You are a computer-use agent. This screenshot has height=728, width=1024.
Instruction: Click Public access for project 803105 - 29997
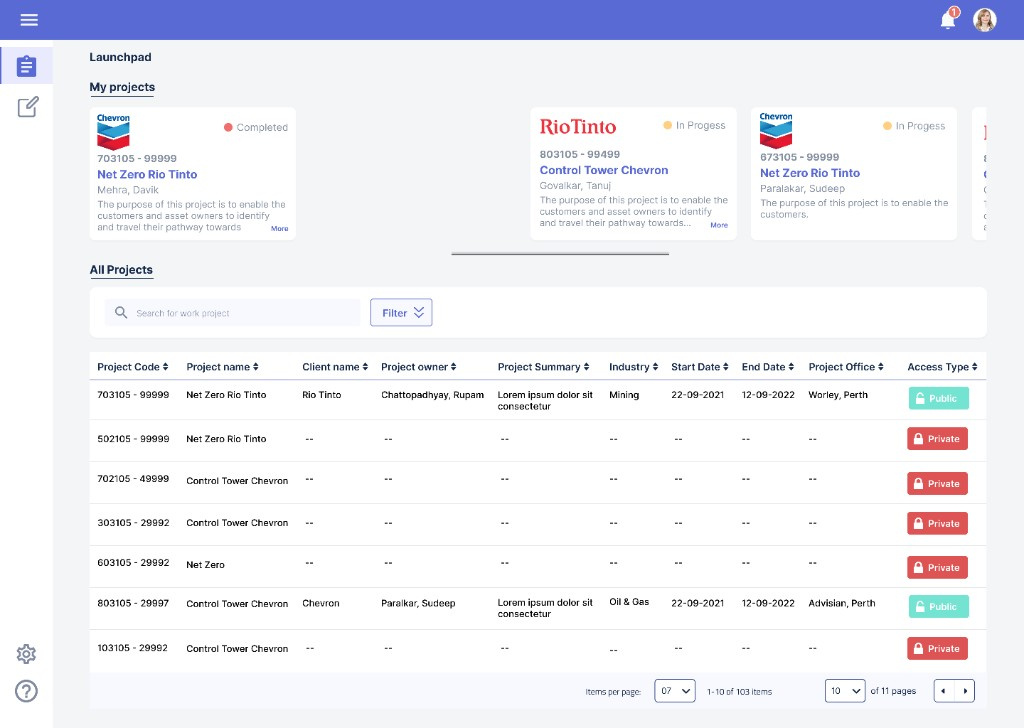click(938, 607)
